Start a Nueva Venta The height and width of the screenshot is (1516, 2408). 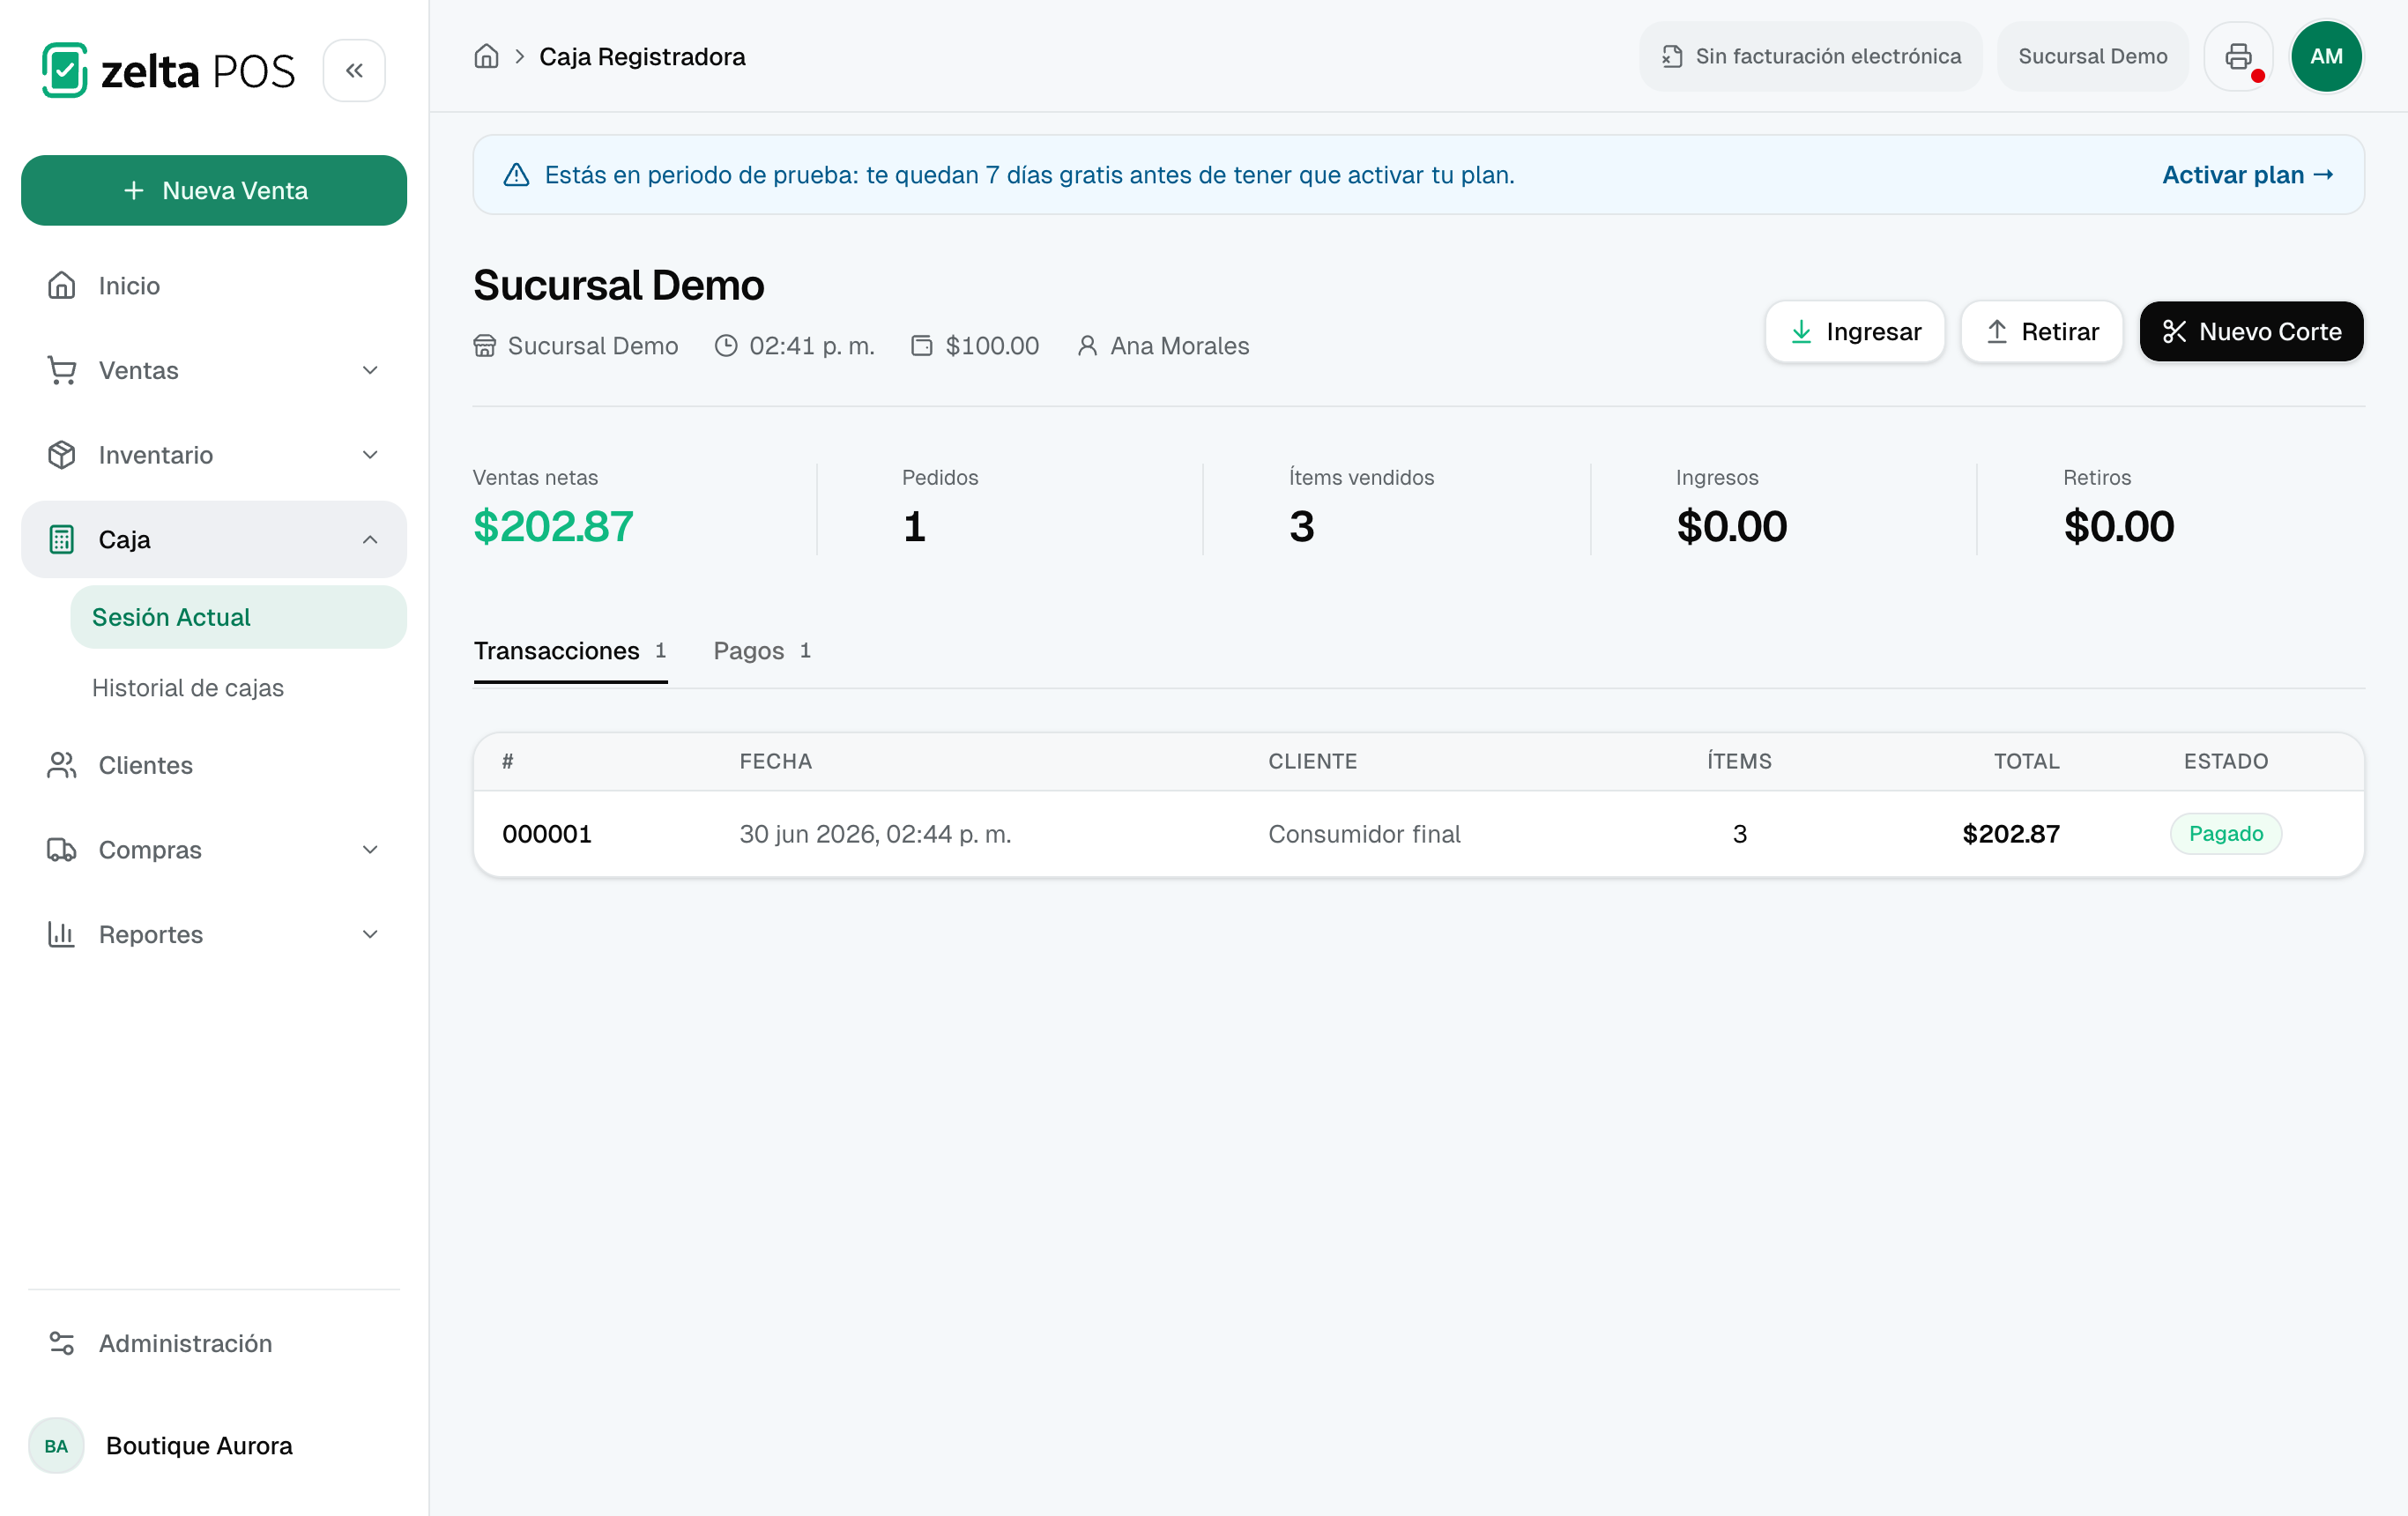point(214,190)
